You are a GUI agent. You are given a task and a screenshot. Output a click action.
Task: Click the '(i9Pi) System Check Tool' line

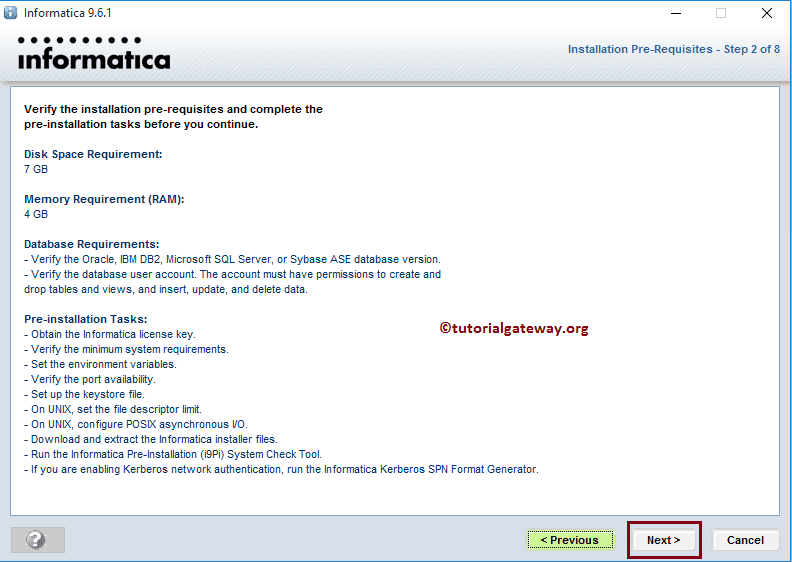click(x=173, y=454)
